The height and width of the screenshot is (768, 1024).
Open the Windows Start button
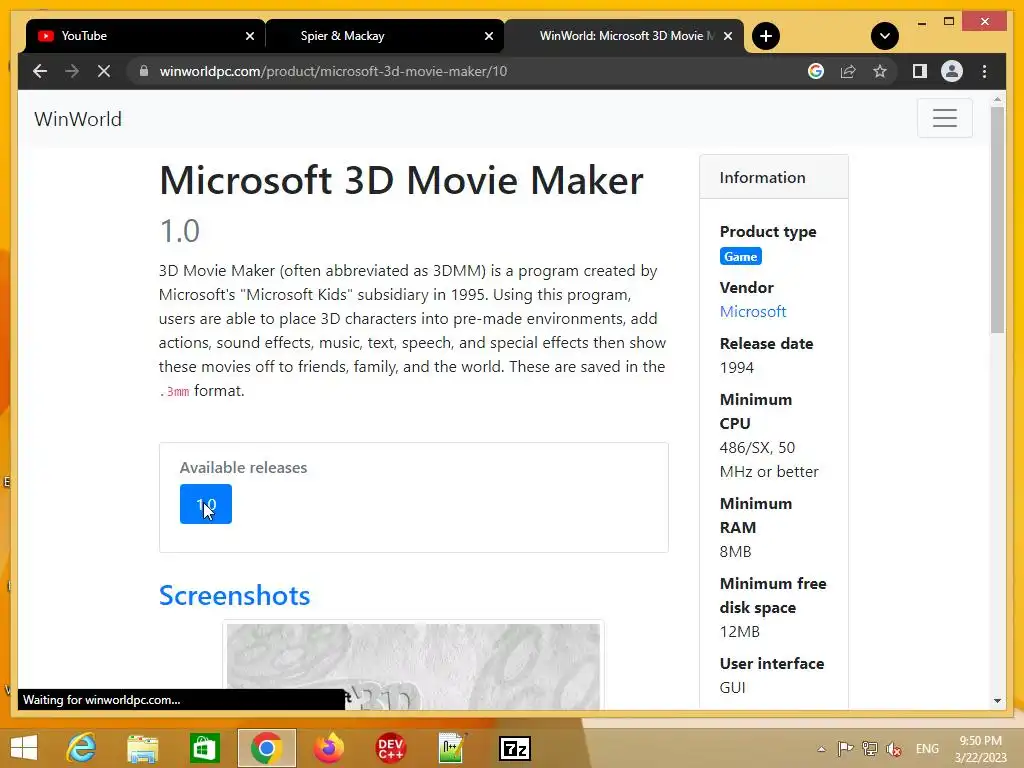click(x=24, y=748)
